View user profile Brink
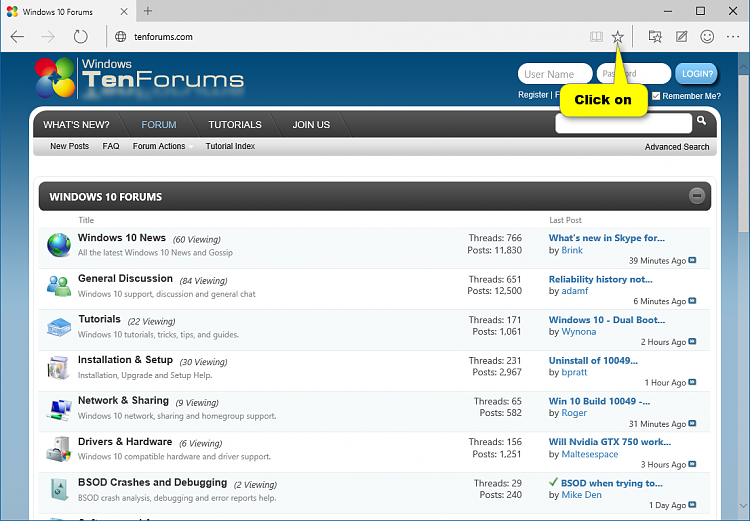This screenshot has height=521, width=750. pos(572,250)
